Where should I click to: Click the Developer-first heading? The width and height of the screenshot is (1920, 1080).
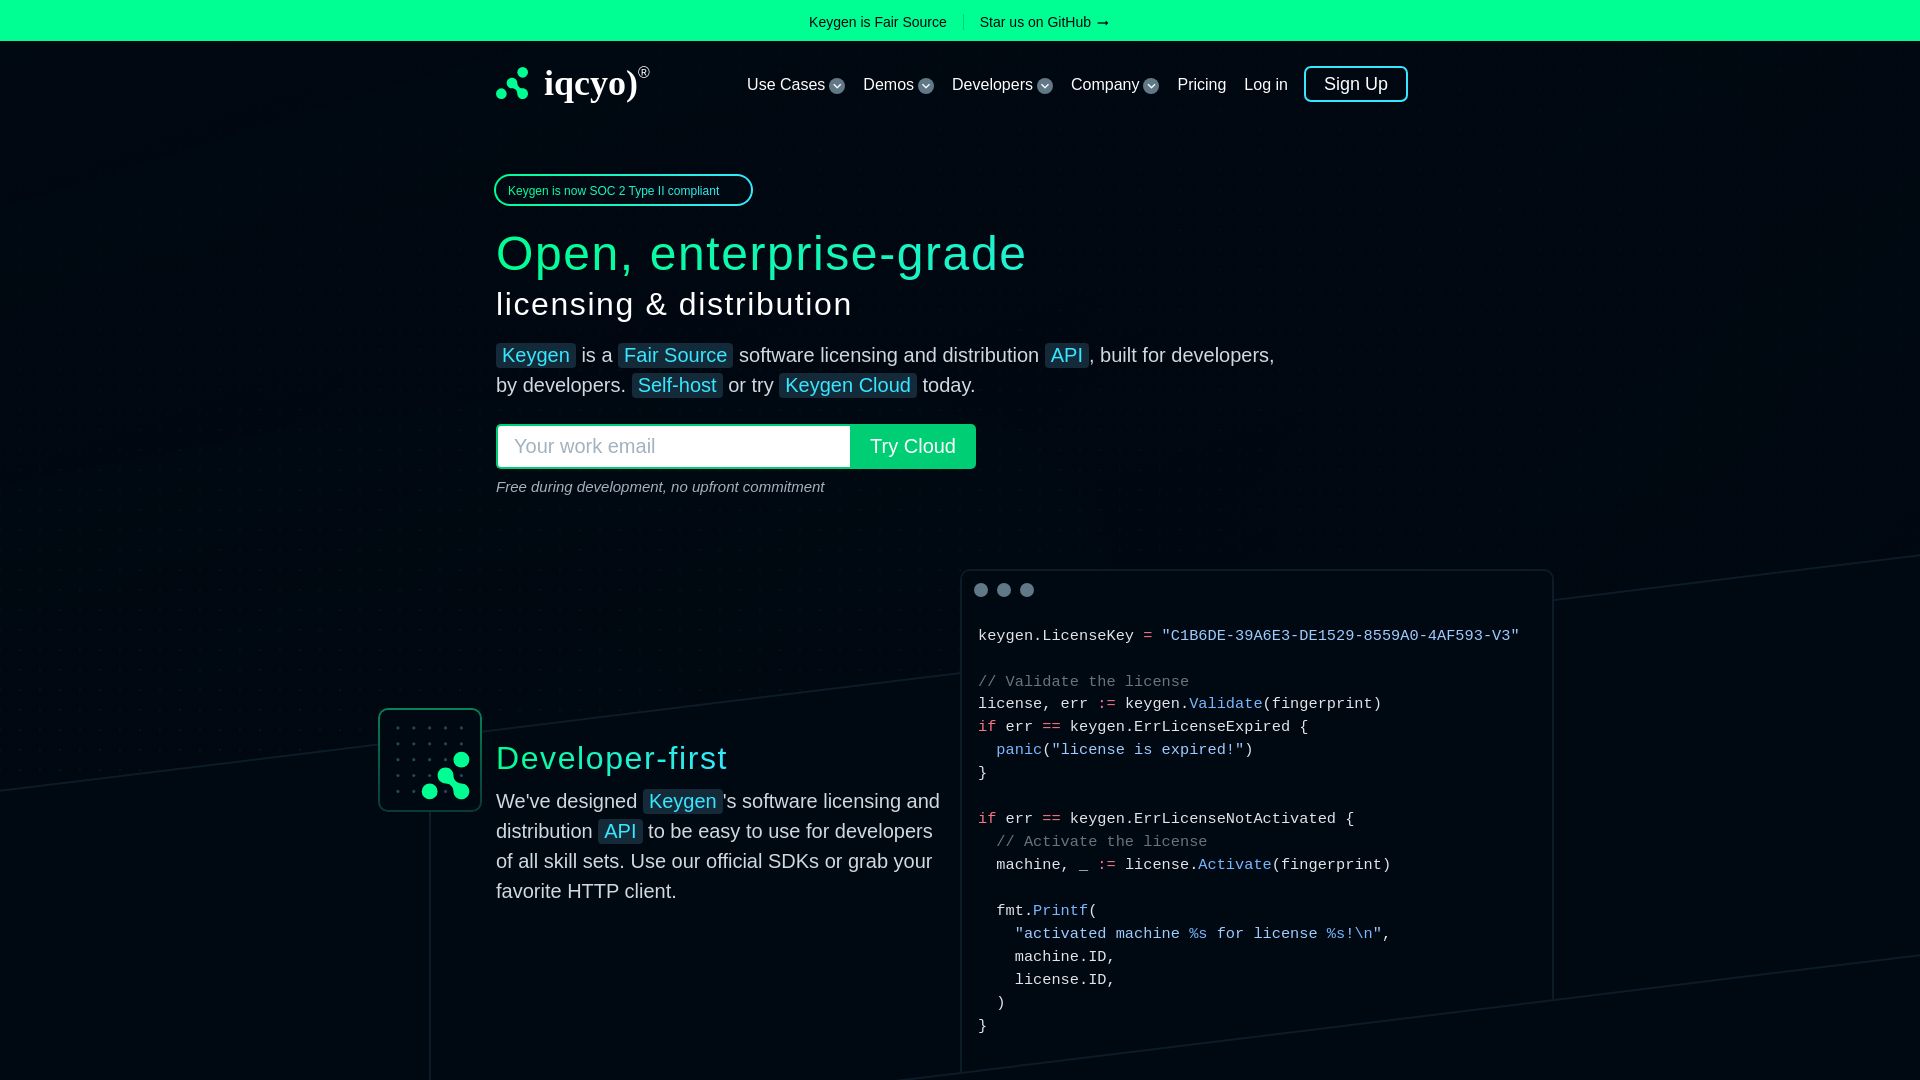tap(611, 758)
